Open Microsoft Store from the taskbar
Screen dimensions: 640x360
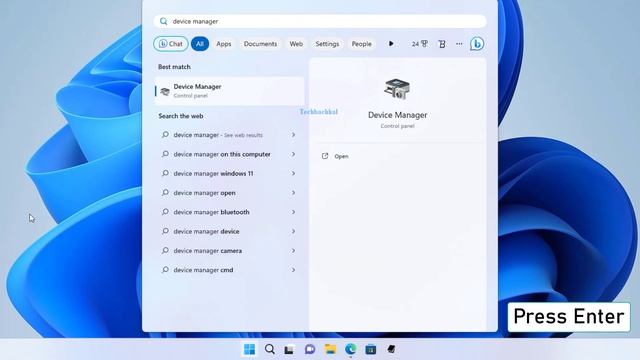click(371, 349)
